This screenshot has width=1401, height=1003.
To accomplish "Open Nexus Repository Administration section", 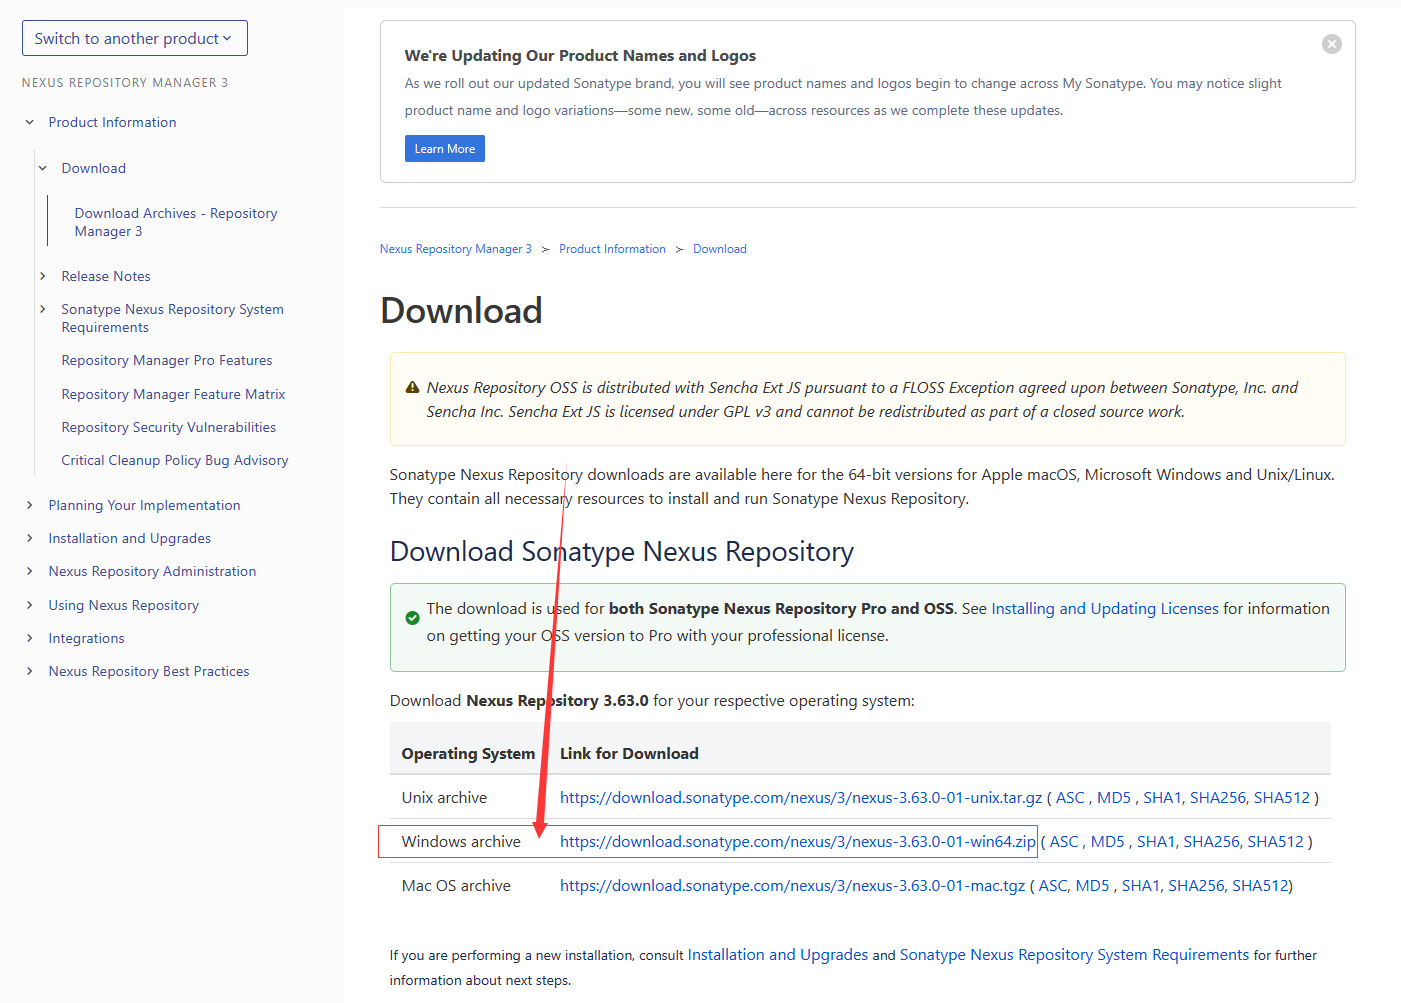I will pyautogui.click(x=152, y=571).
